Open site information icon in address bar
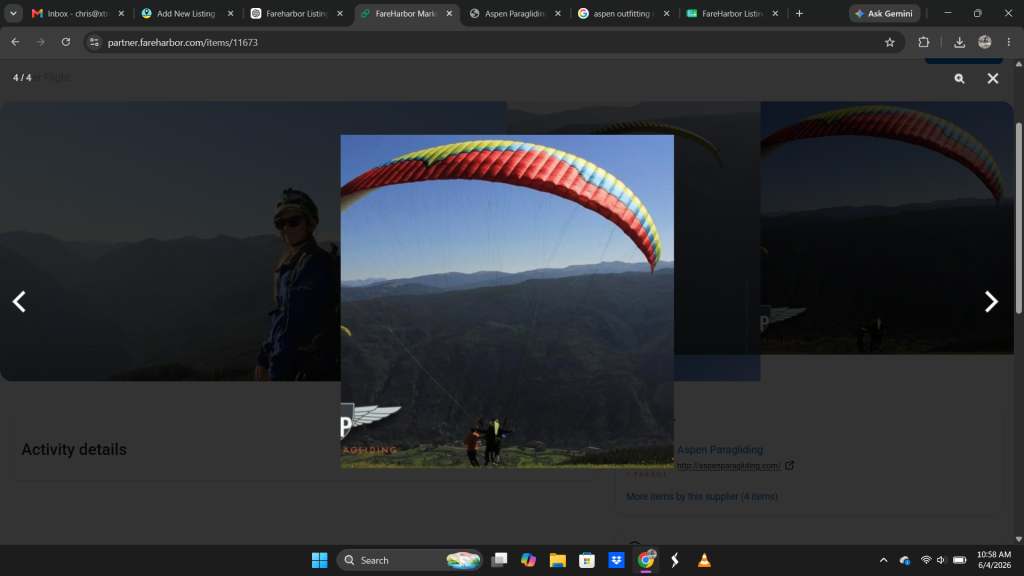The width and height of the screenshot is (1024, 576). (94, 42)
